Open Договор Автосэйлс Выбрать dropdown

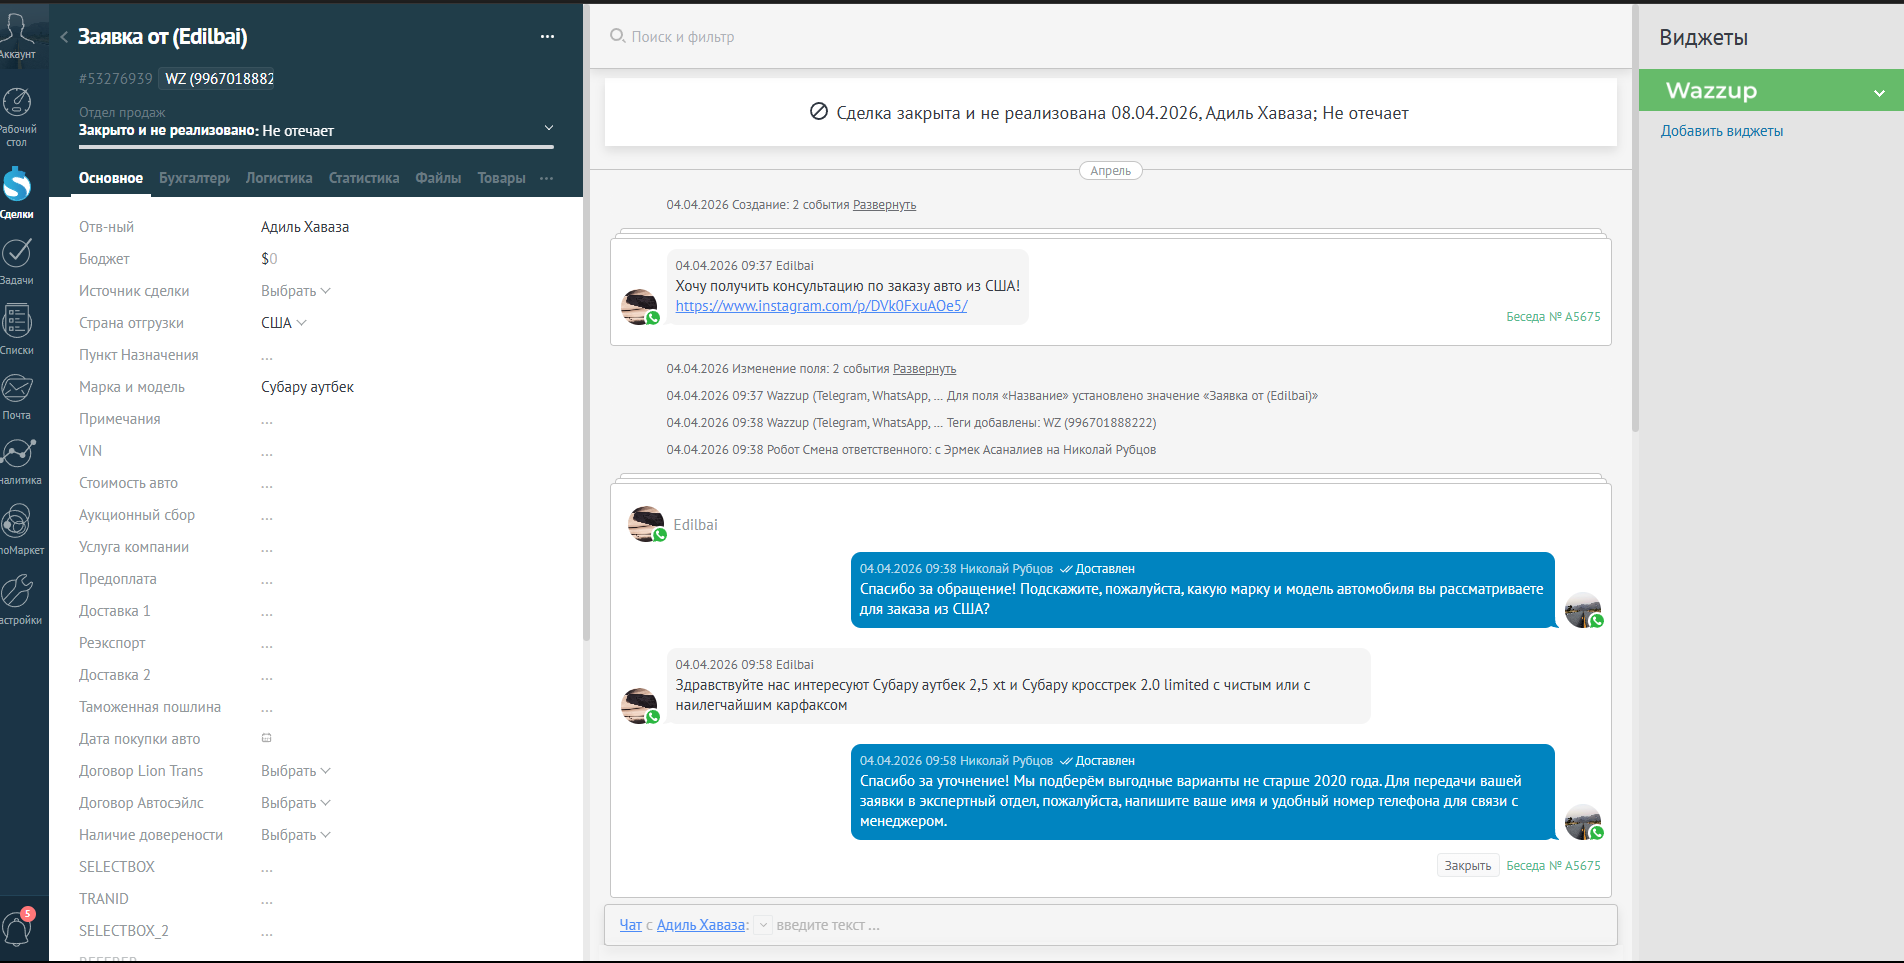[295, 803]
